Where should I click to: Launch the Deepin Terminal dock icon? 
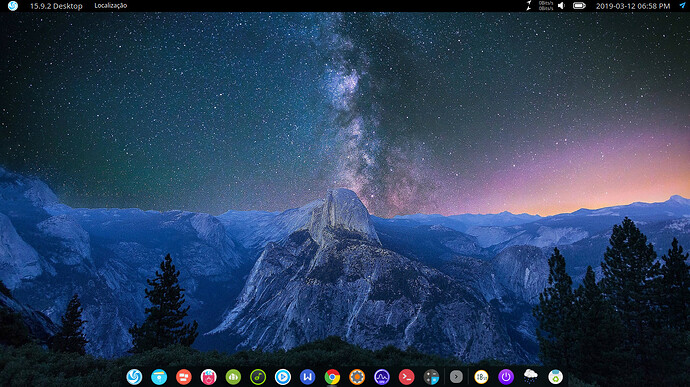(x=407, y=377)
